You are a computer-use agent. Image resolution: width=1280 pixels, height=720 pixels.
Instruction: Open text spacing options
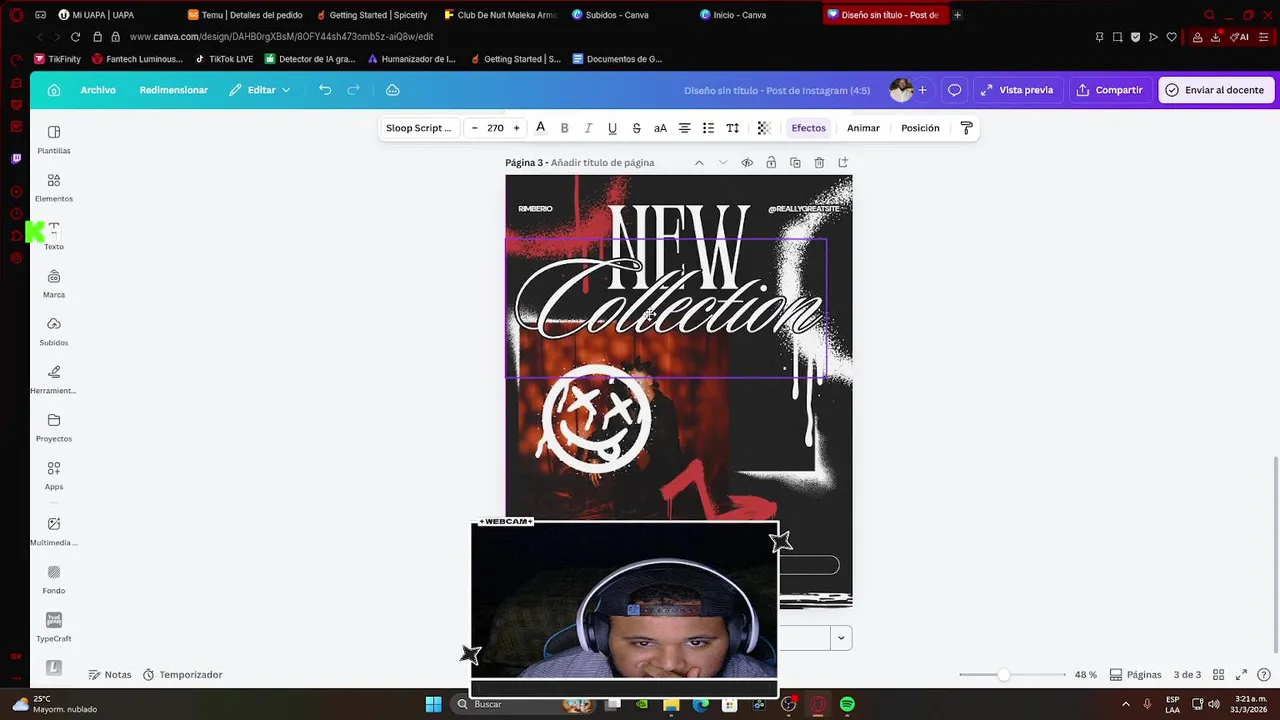point(732,128)
